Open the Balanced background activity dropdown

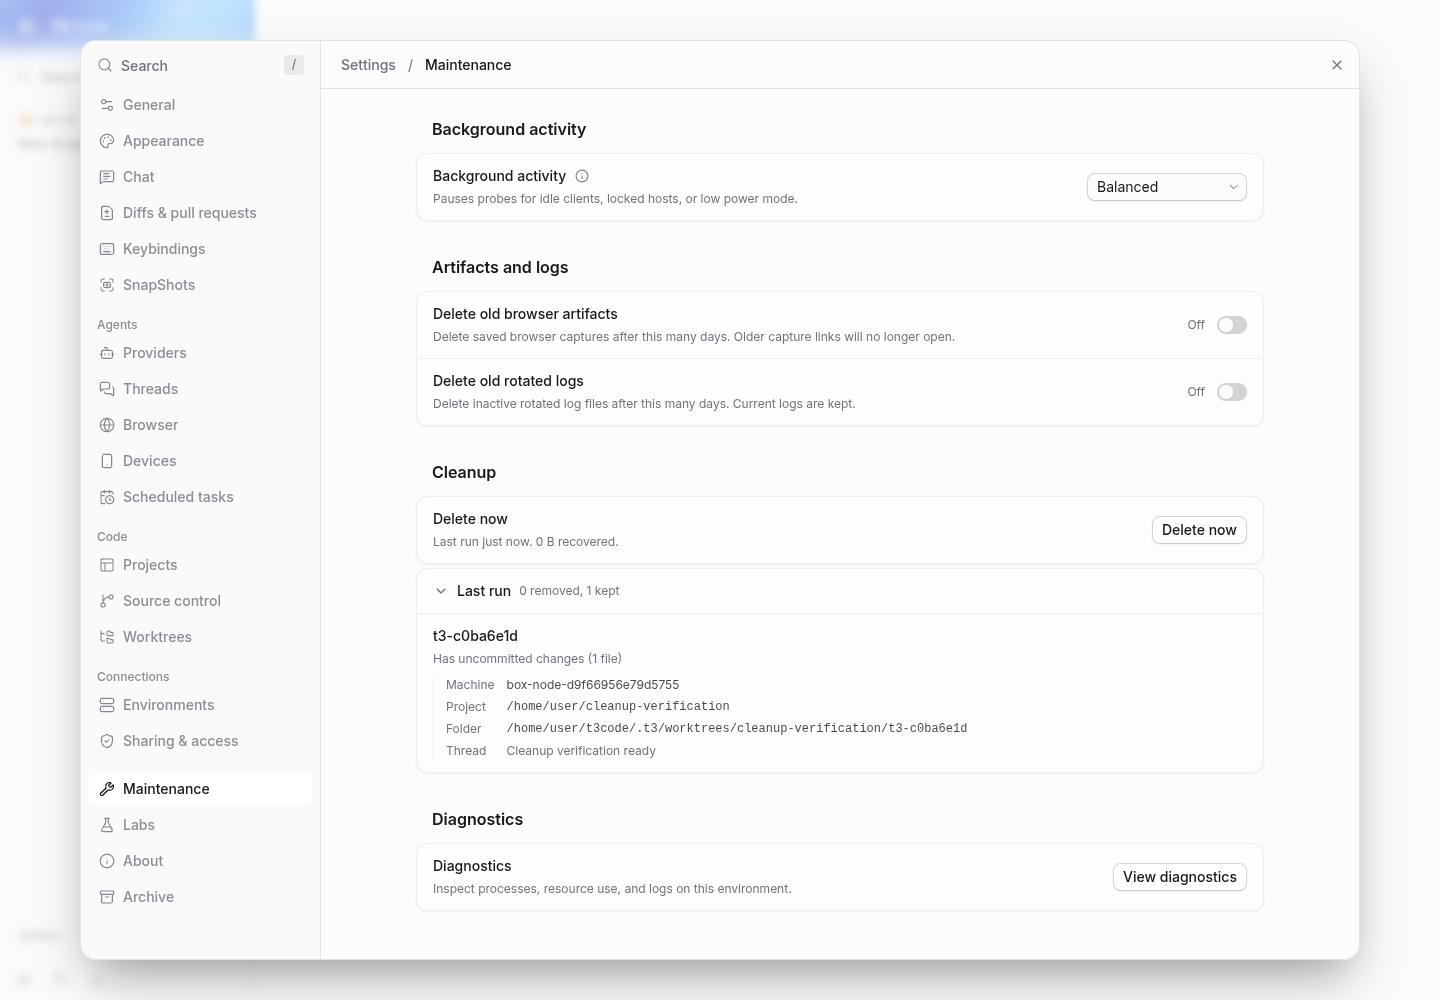pos(1166,187)
